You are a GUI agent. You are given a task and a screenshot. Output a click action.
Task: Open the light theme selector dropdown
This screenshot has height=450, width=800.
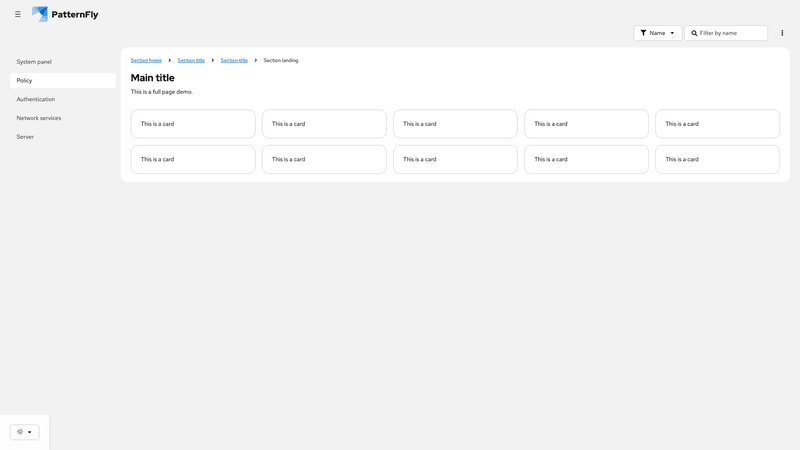point(24,432)
